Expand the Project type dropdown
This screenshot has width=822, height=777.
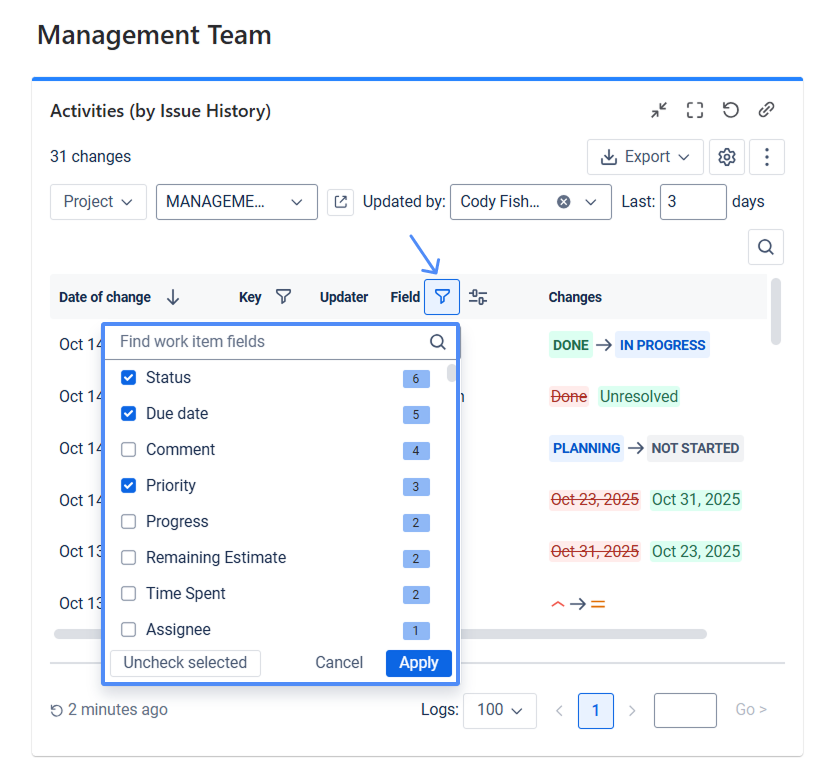pyautogui.click(x=98, y=202)
